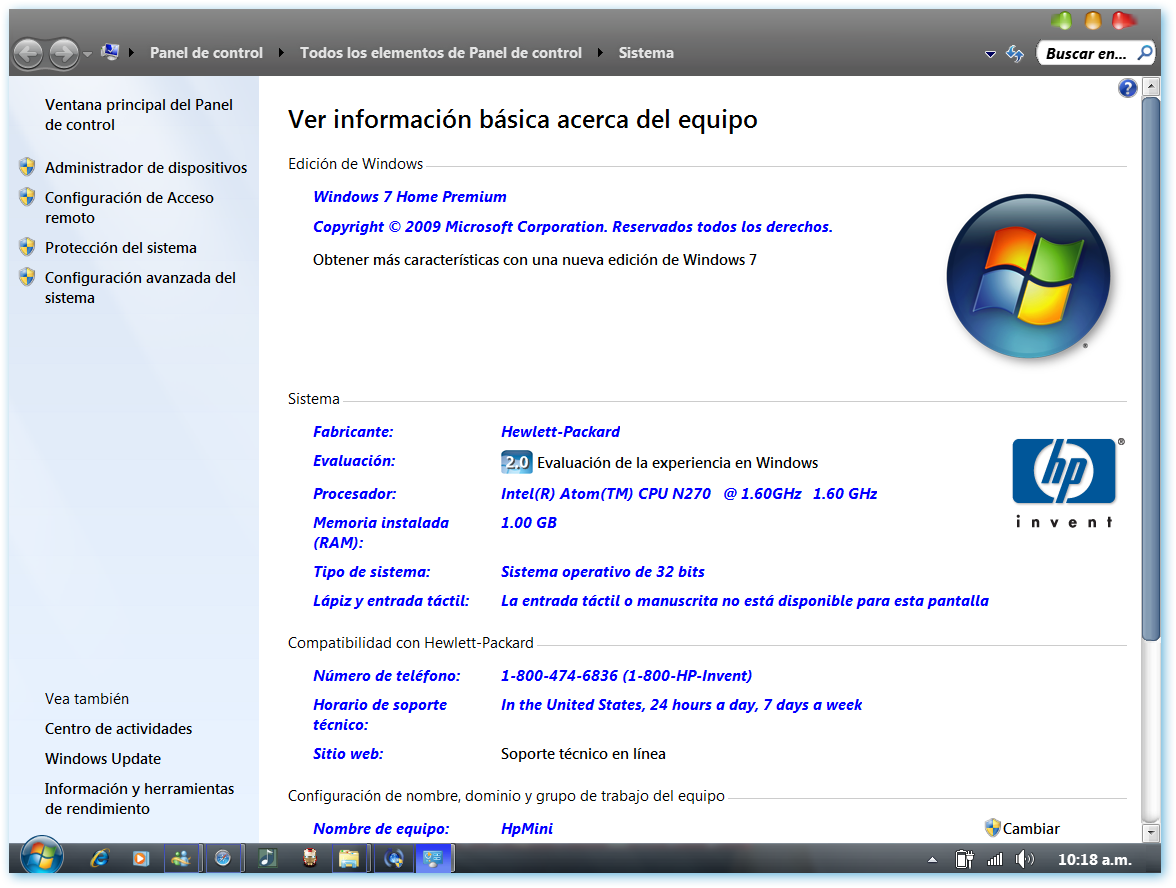1176x888 pixels.
Task: Click the refresh icon in address bar
Action: pyautogui.click(x=1015, y=53)
